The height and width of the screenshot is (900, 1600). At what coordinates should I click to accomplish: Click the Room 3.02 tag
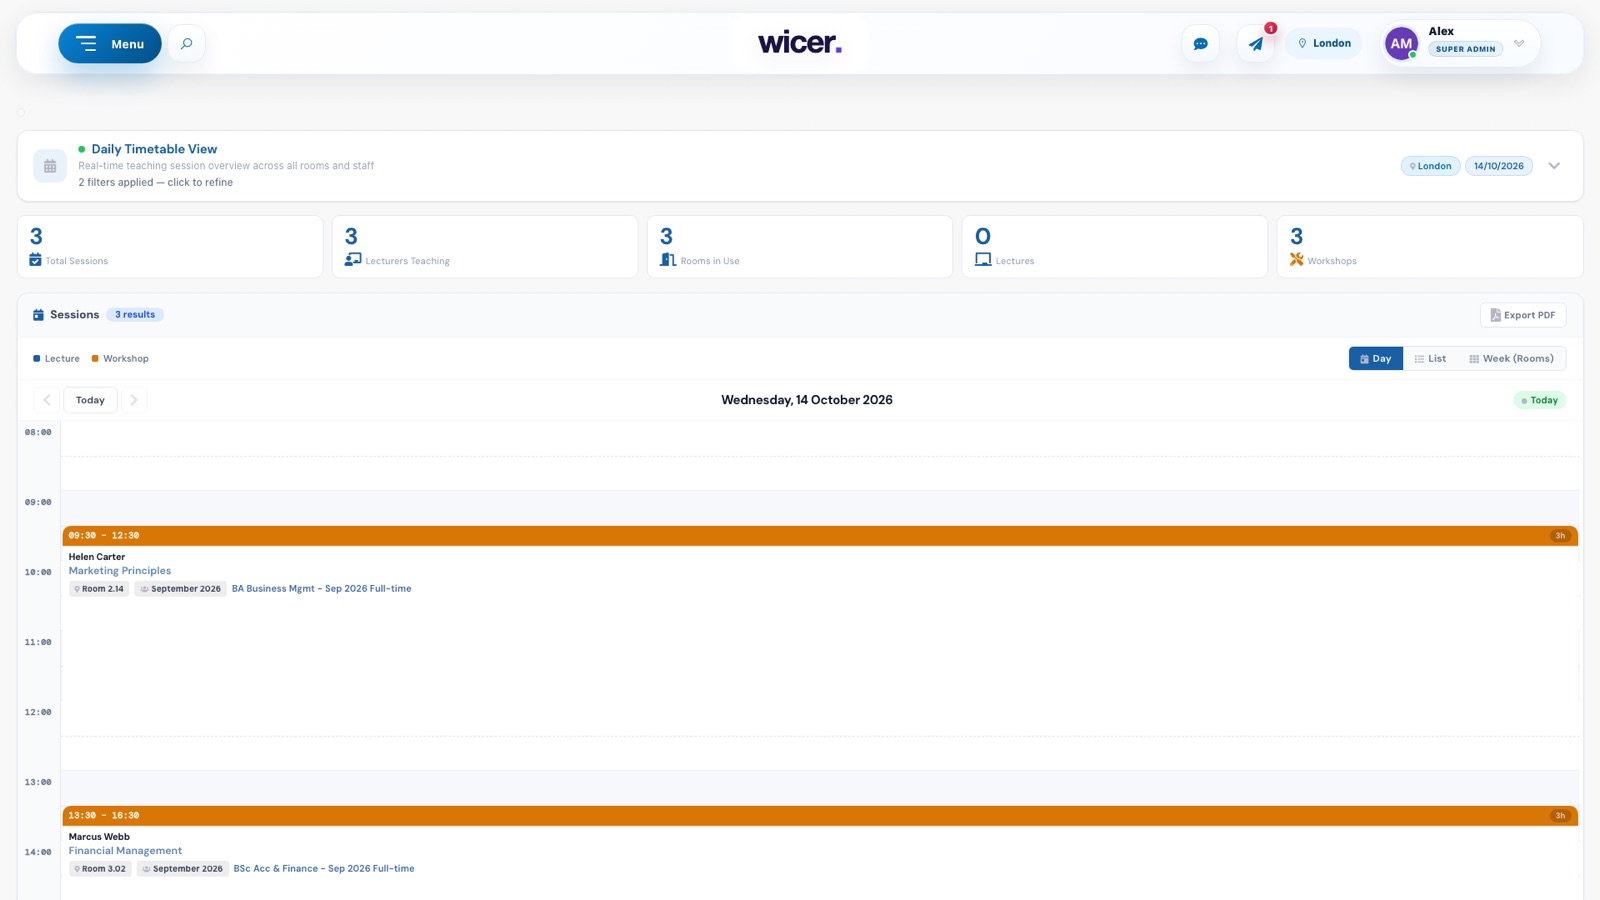(x=100, y=869)
